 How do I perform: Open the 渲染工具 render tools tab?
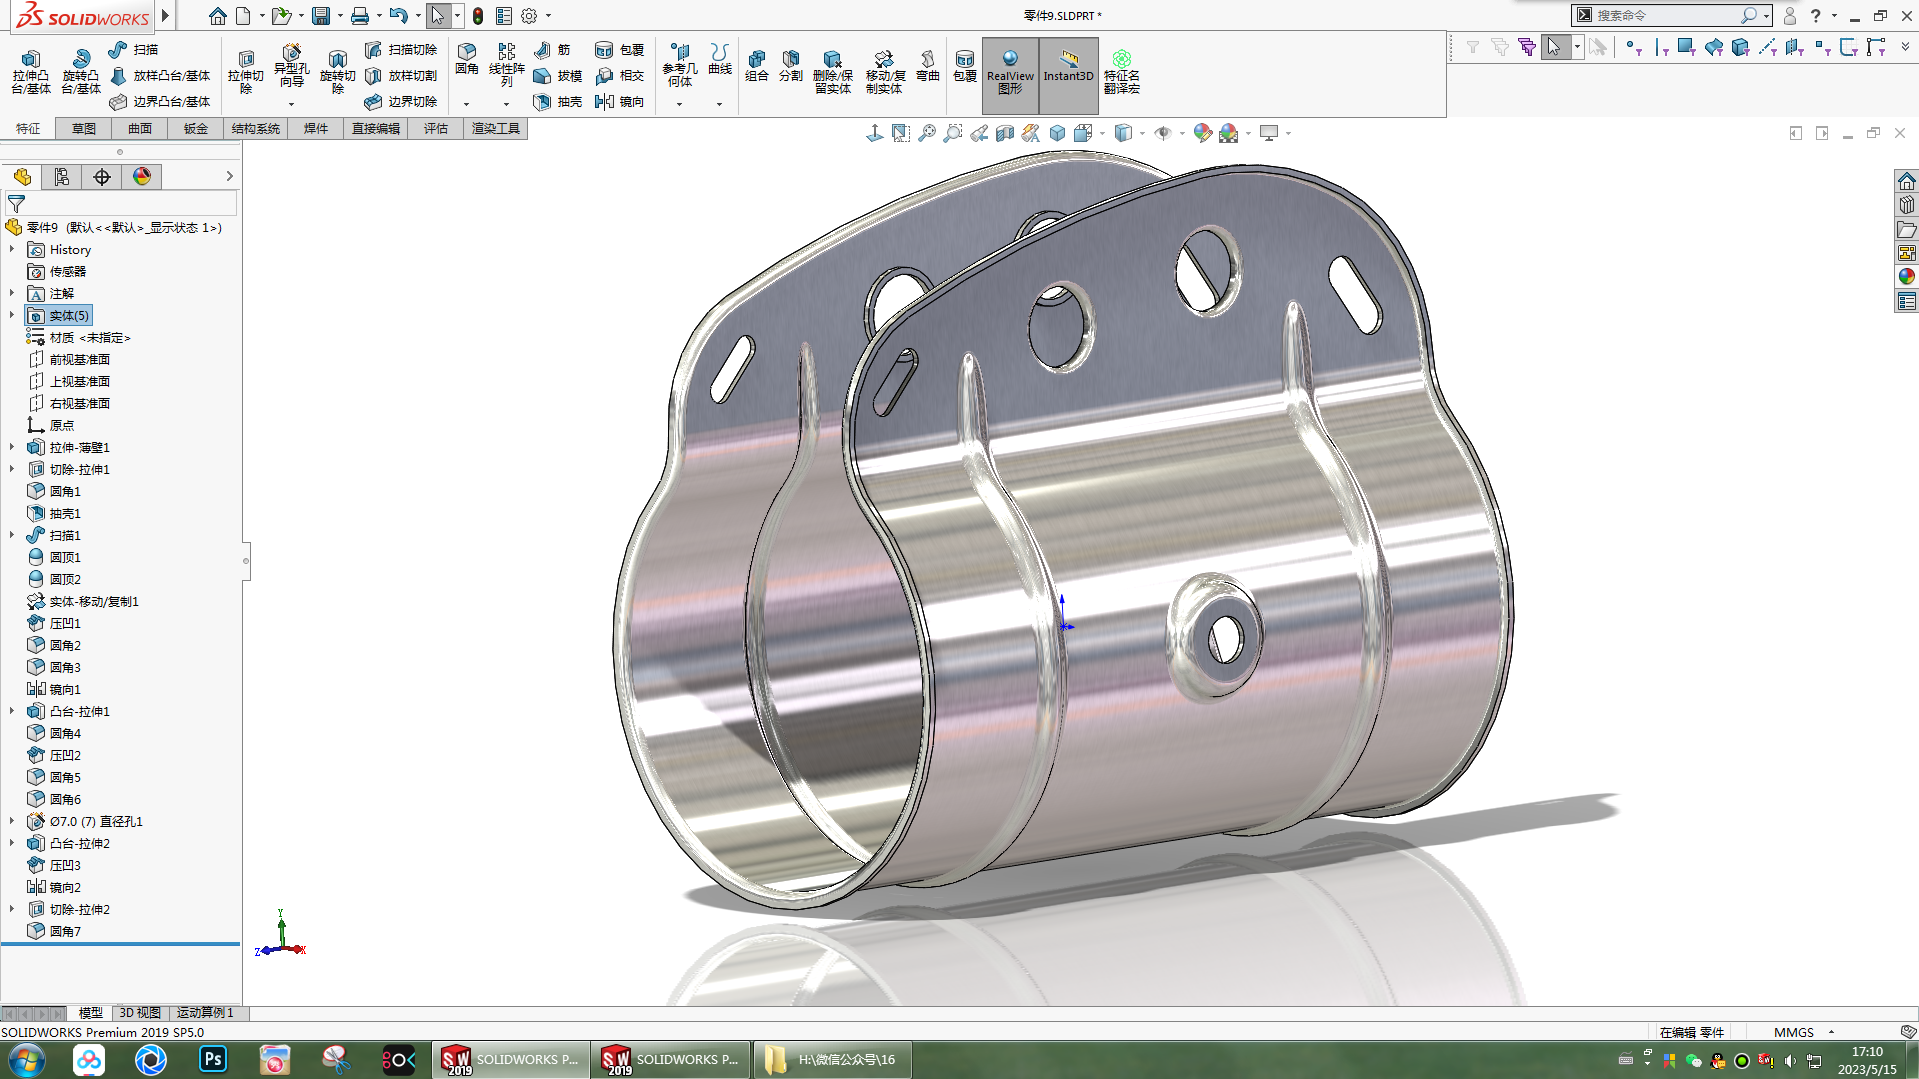[496, 128]
